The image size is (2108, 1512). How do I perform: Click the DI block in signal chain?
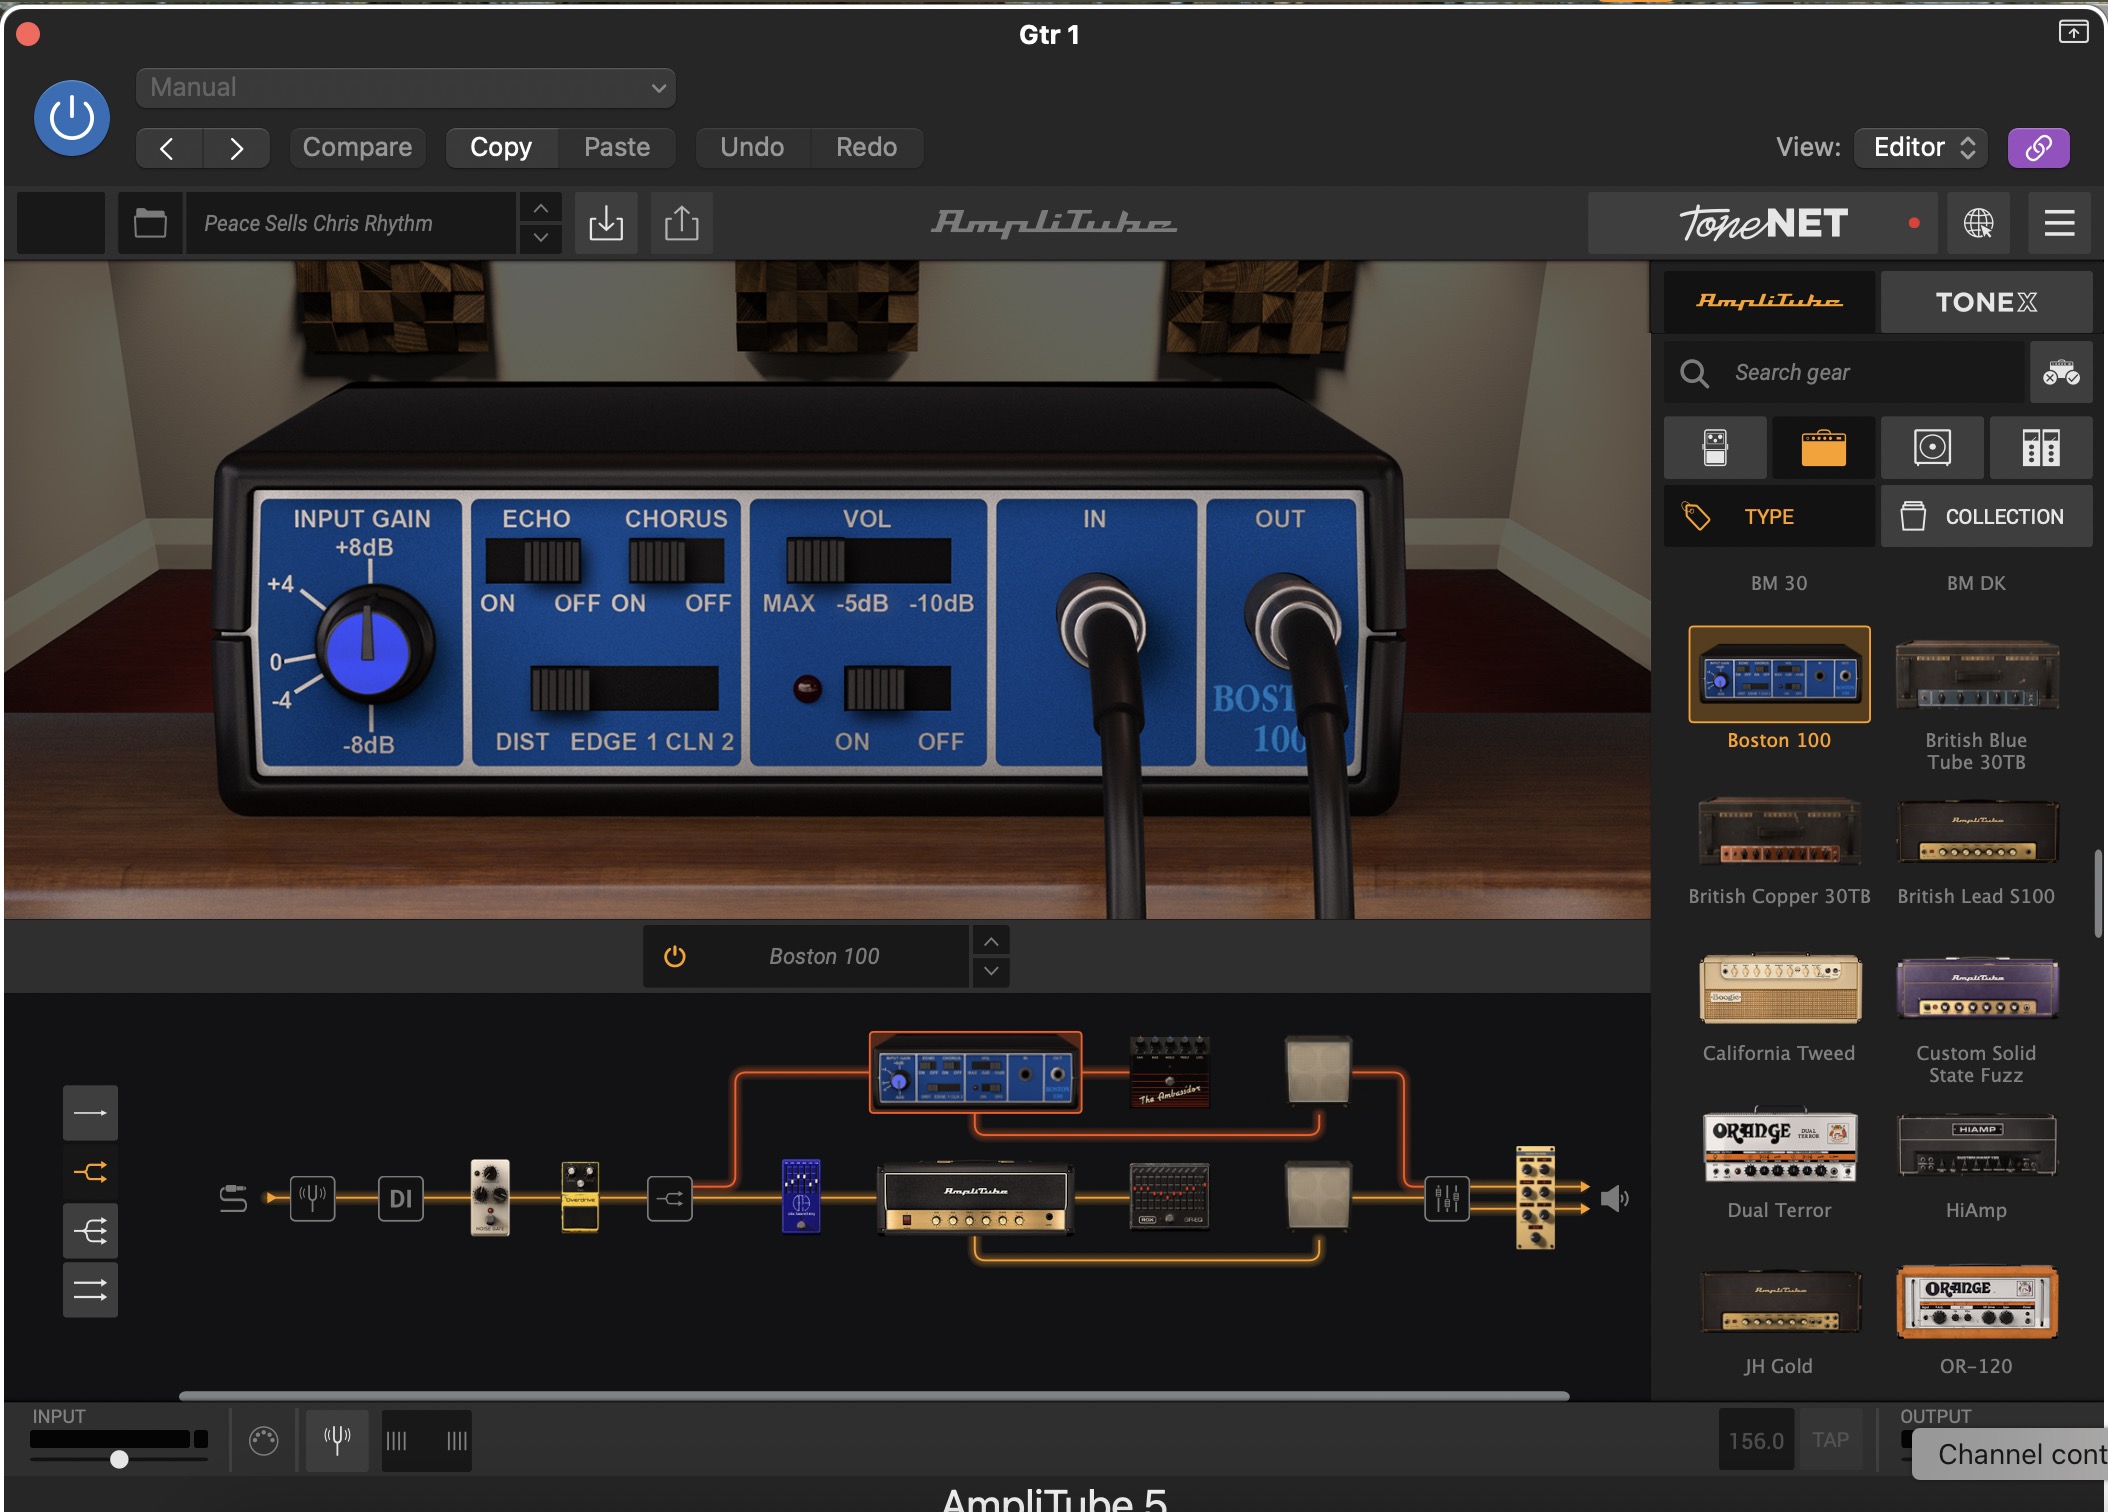[401, 1198]
